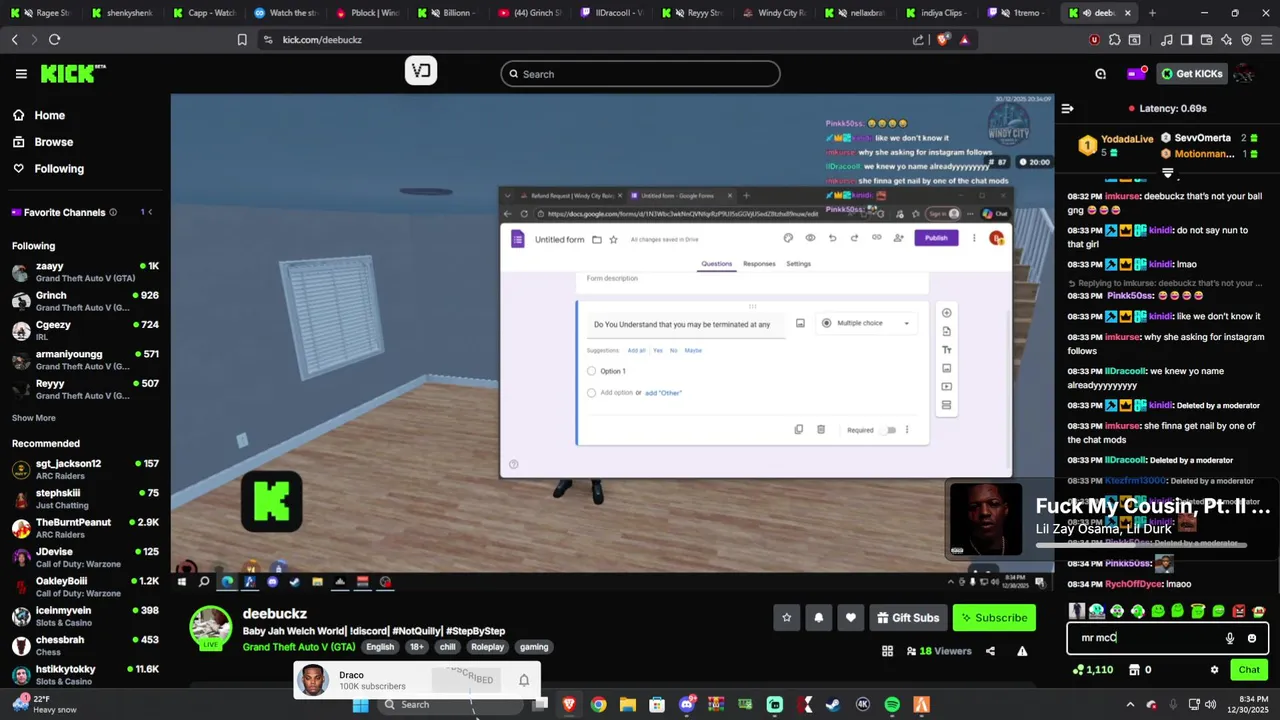
Task: Go to Home in the Kick sidebar
Action: coord(39,115)
